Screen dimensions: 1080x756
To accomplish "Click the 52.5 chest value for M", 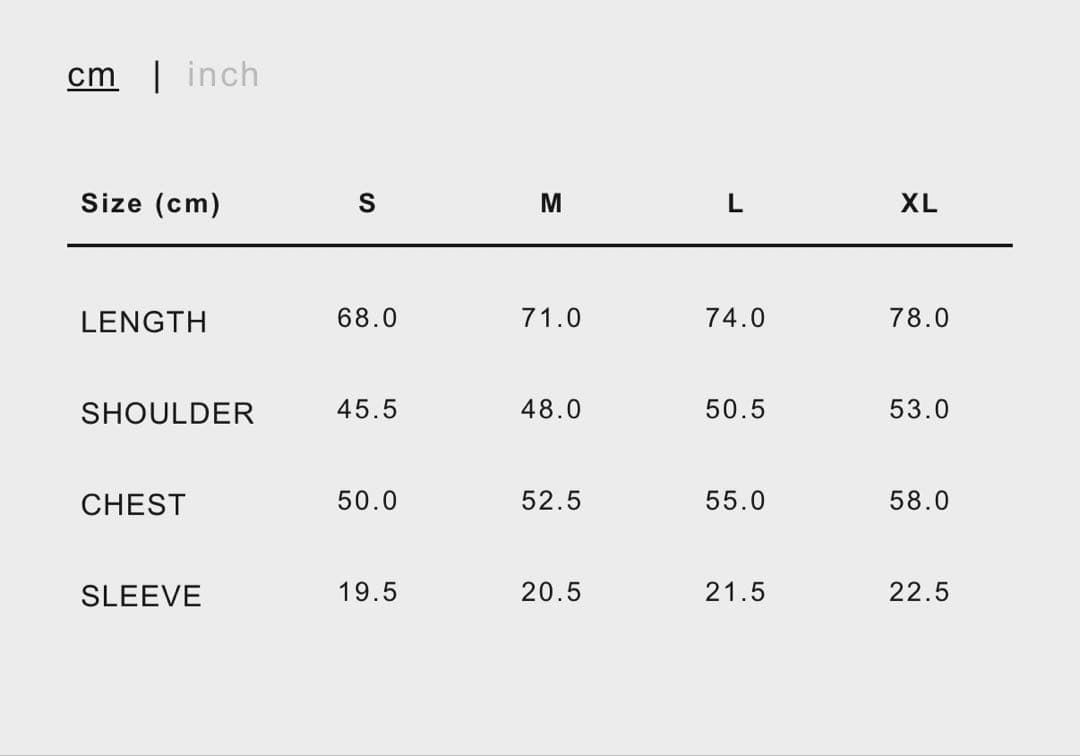I will [551, 501].
